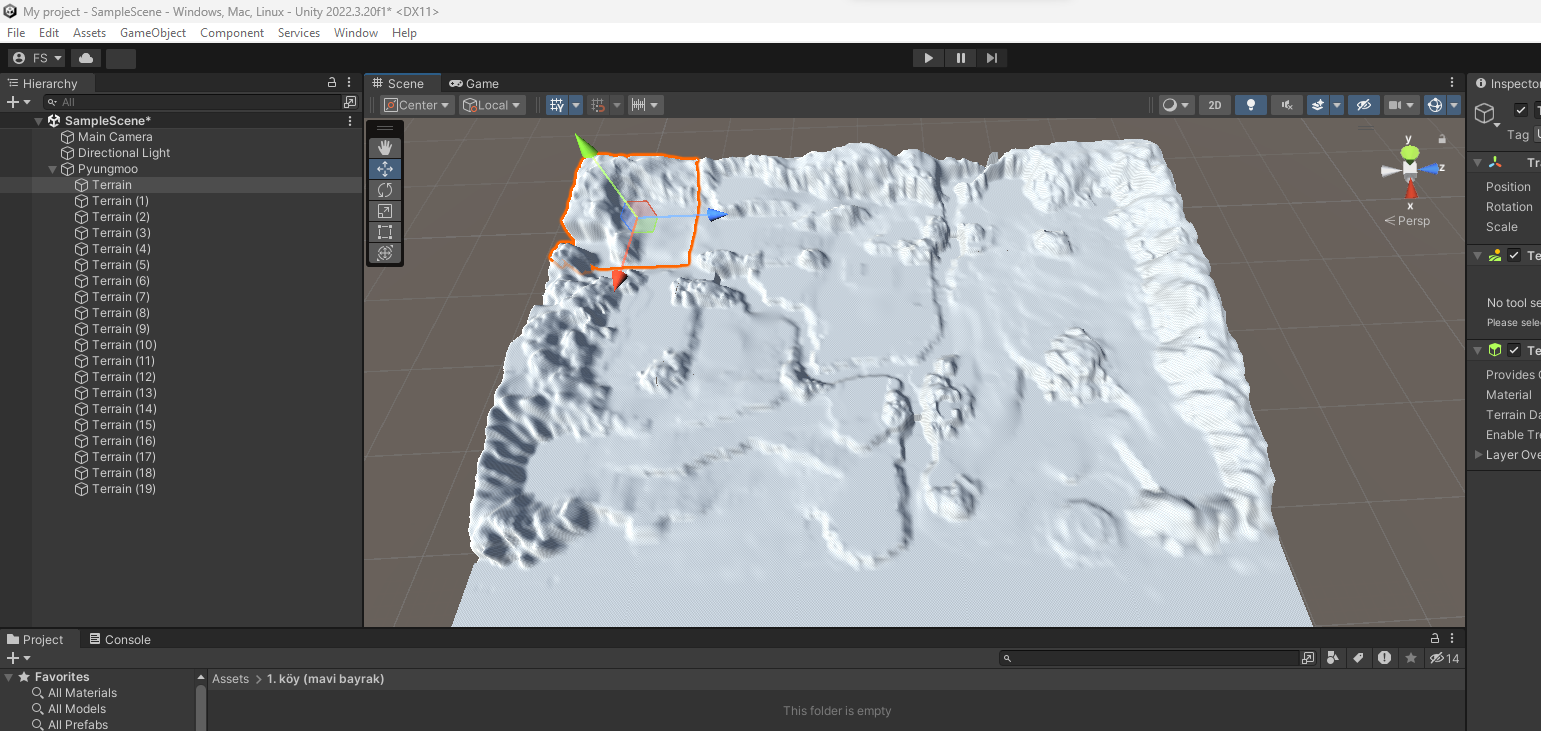This screenshot has width=1541, height=731.
Task: Open the Gizmos toggle in Scene view
Action: pos(1436,105)
